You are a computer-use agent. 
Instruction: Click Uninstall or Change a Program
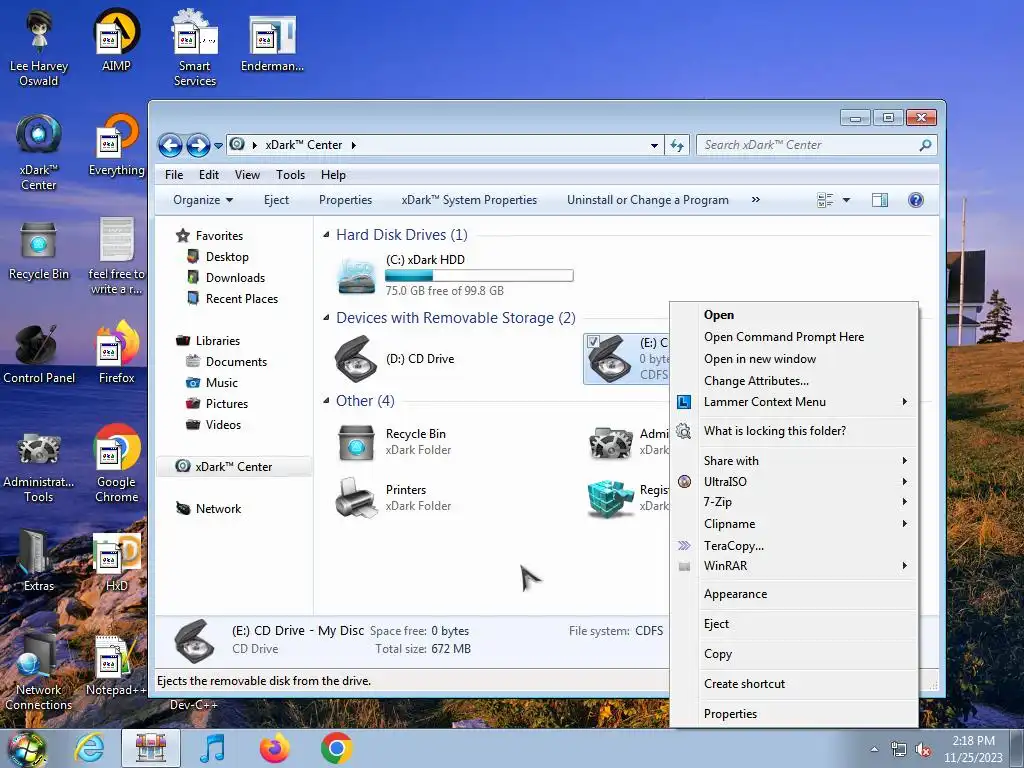point(647,200)
